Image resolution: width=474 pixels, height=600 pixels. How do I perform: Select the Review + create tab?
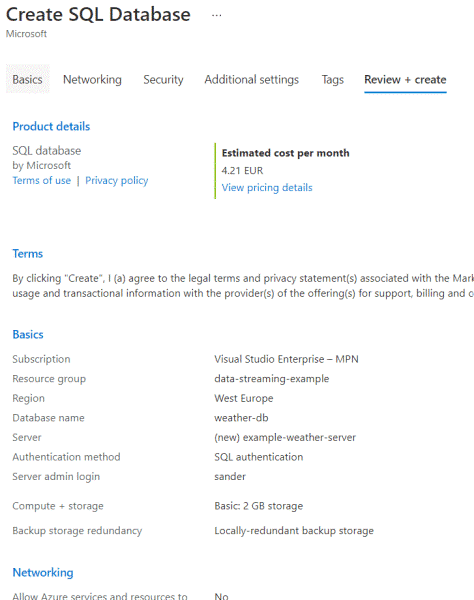405,80
